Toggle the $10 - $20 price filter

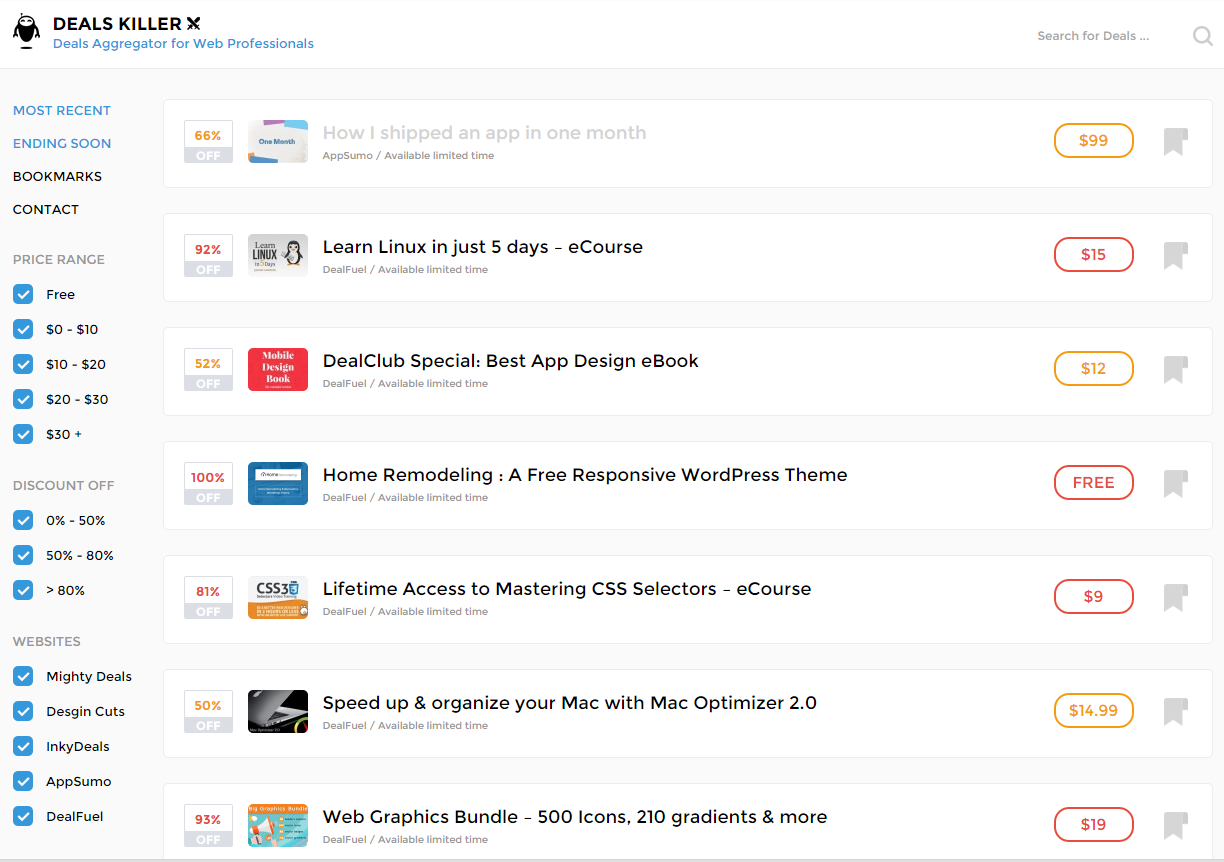pos(23,364)
